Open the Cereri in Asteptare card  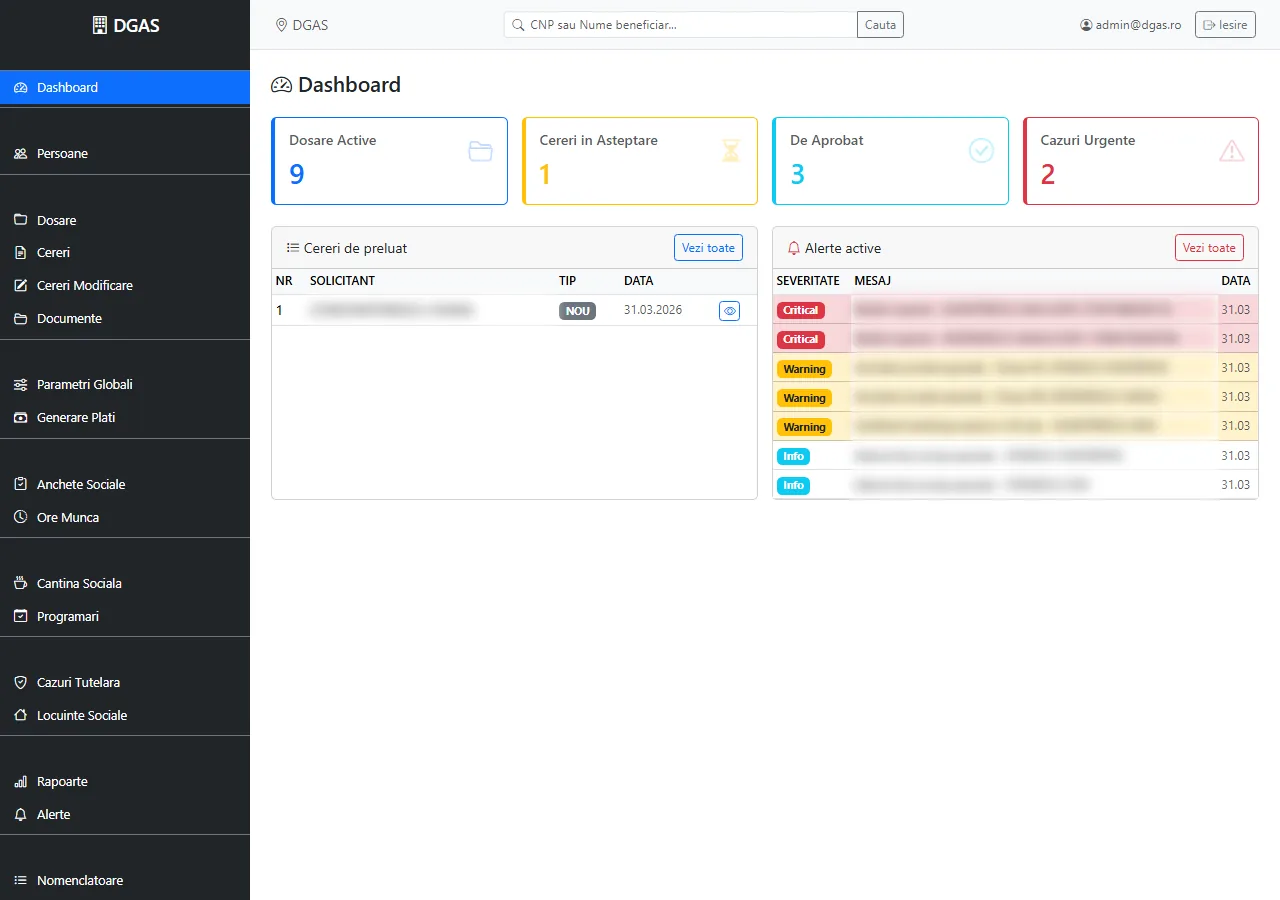point(640,161)
